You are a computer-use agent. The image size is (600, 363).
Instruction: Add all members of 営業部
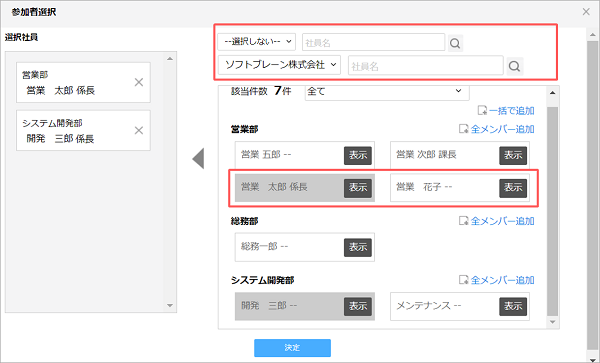497,129
